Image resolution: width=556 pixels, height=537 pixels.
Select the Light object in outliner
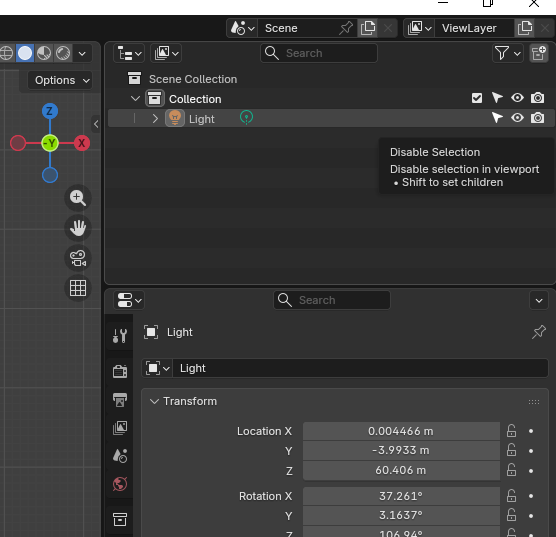pos(201,119)
